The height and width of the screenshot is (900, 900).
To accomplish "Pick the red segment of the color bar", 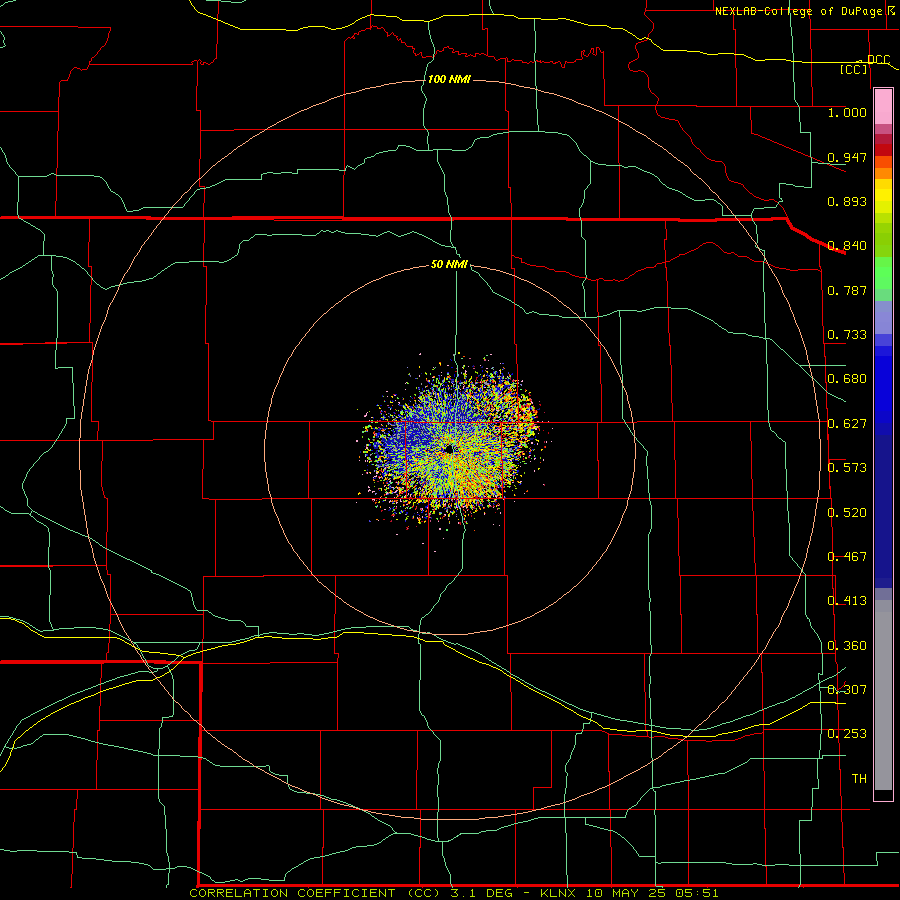I will (x=883, y=150).
